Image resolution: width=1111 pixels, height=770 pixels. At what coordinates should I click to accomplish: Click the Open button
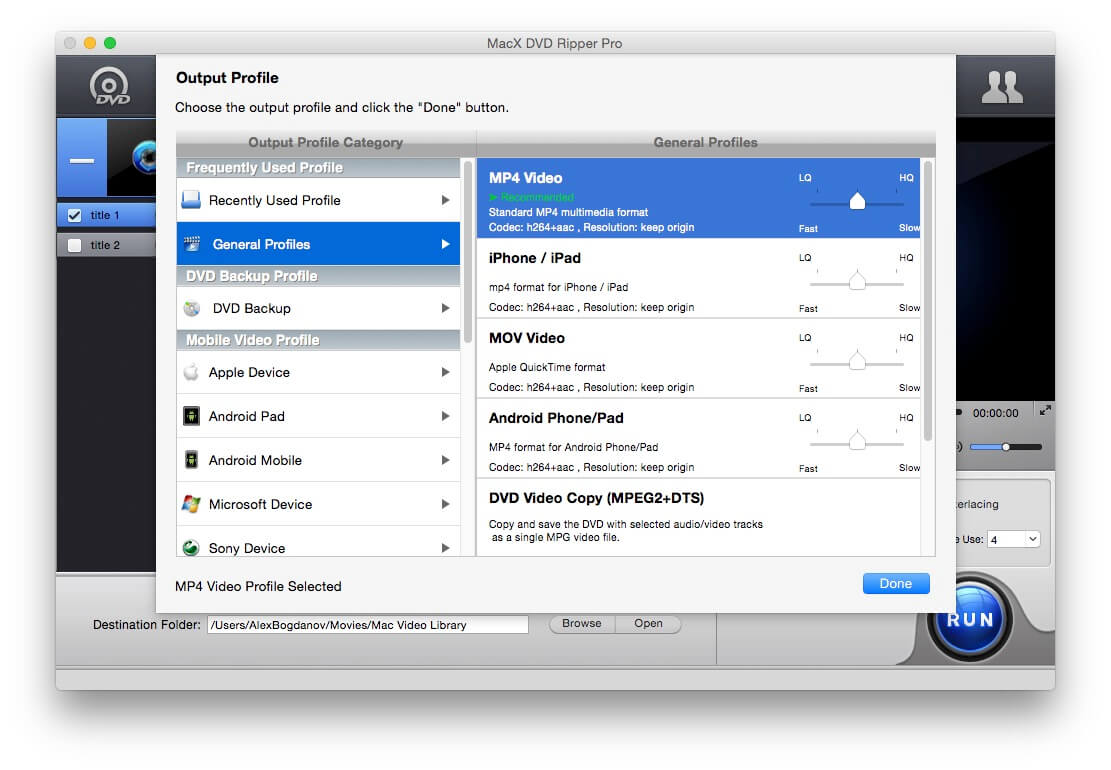pyautogui.click(x=648, y=623)
